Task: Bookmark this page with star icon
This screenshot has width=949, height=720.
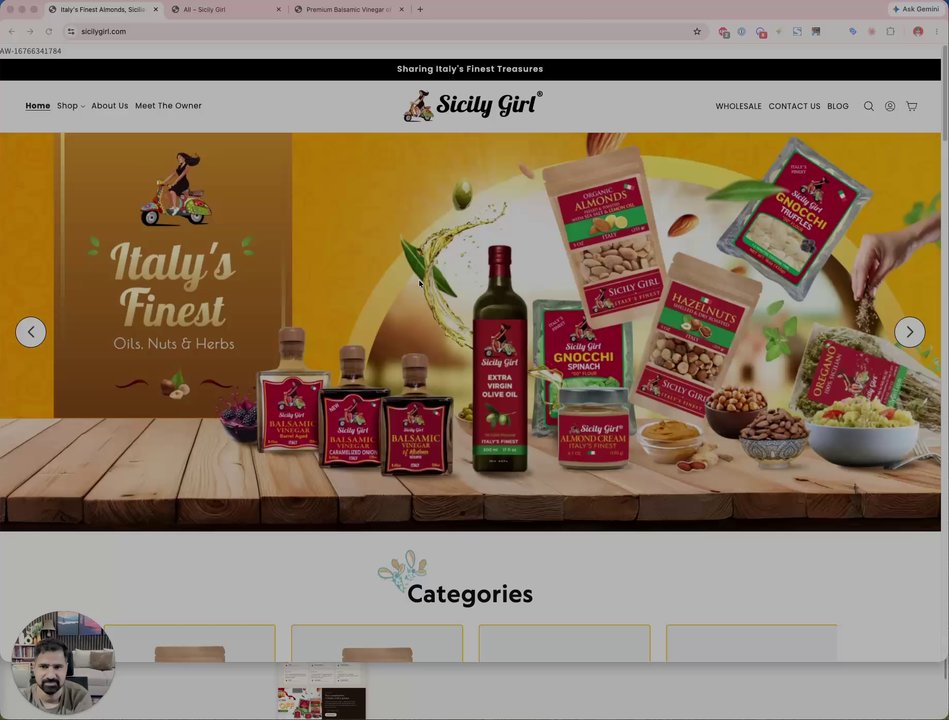Action: click(x=697, y=31)
